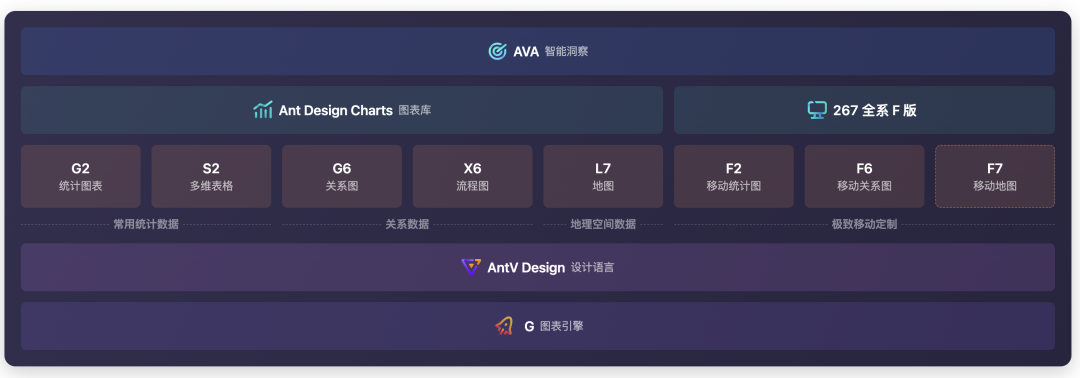
Task: Click the monitor icon beside 267 全系 F 版
Action: coord(817,110)
